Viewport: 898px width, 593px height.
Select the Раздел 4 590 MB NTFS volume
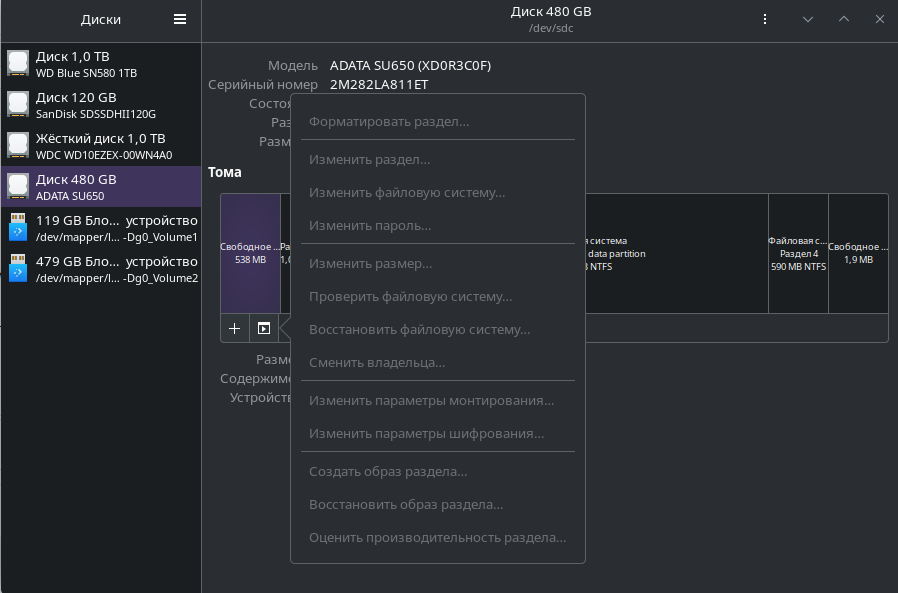[798, 253]
